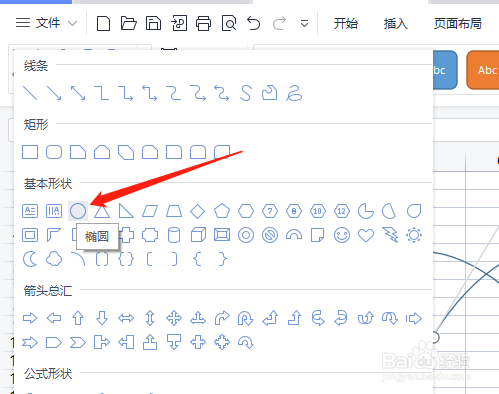Screen dimensions: 499x394
Task: Select the sun shape
Action: coord(414,235)
